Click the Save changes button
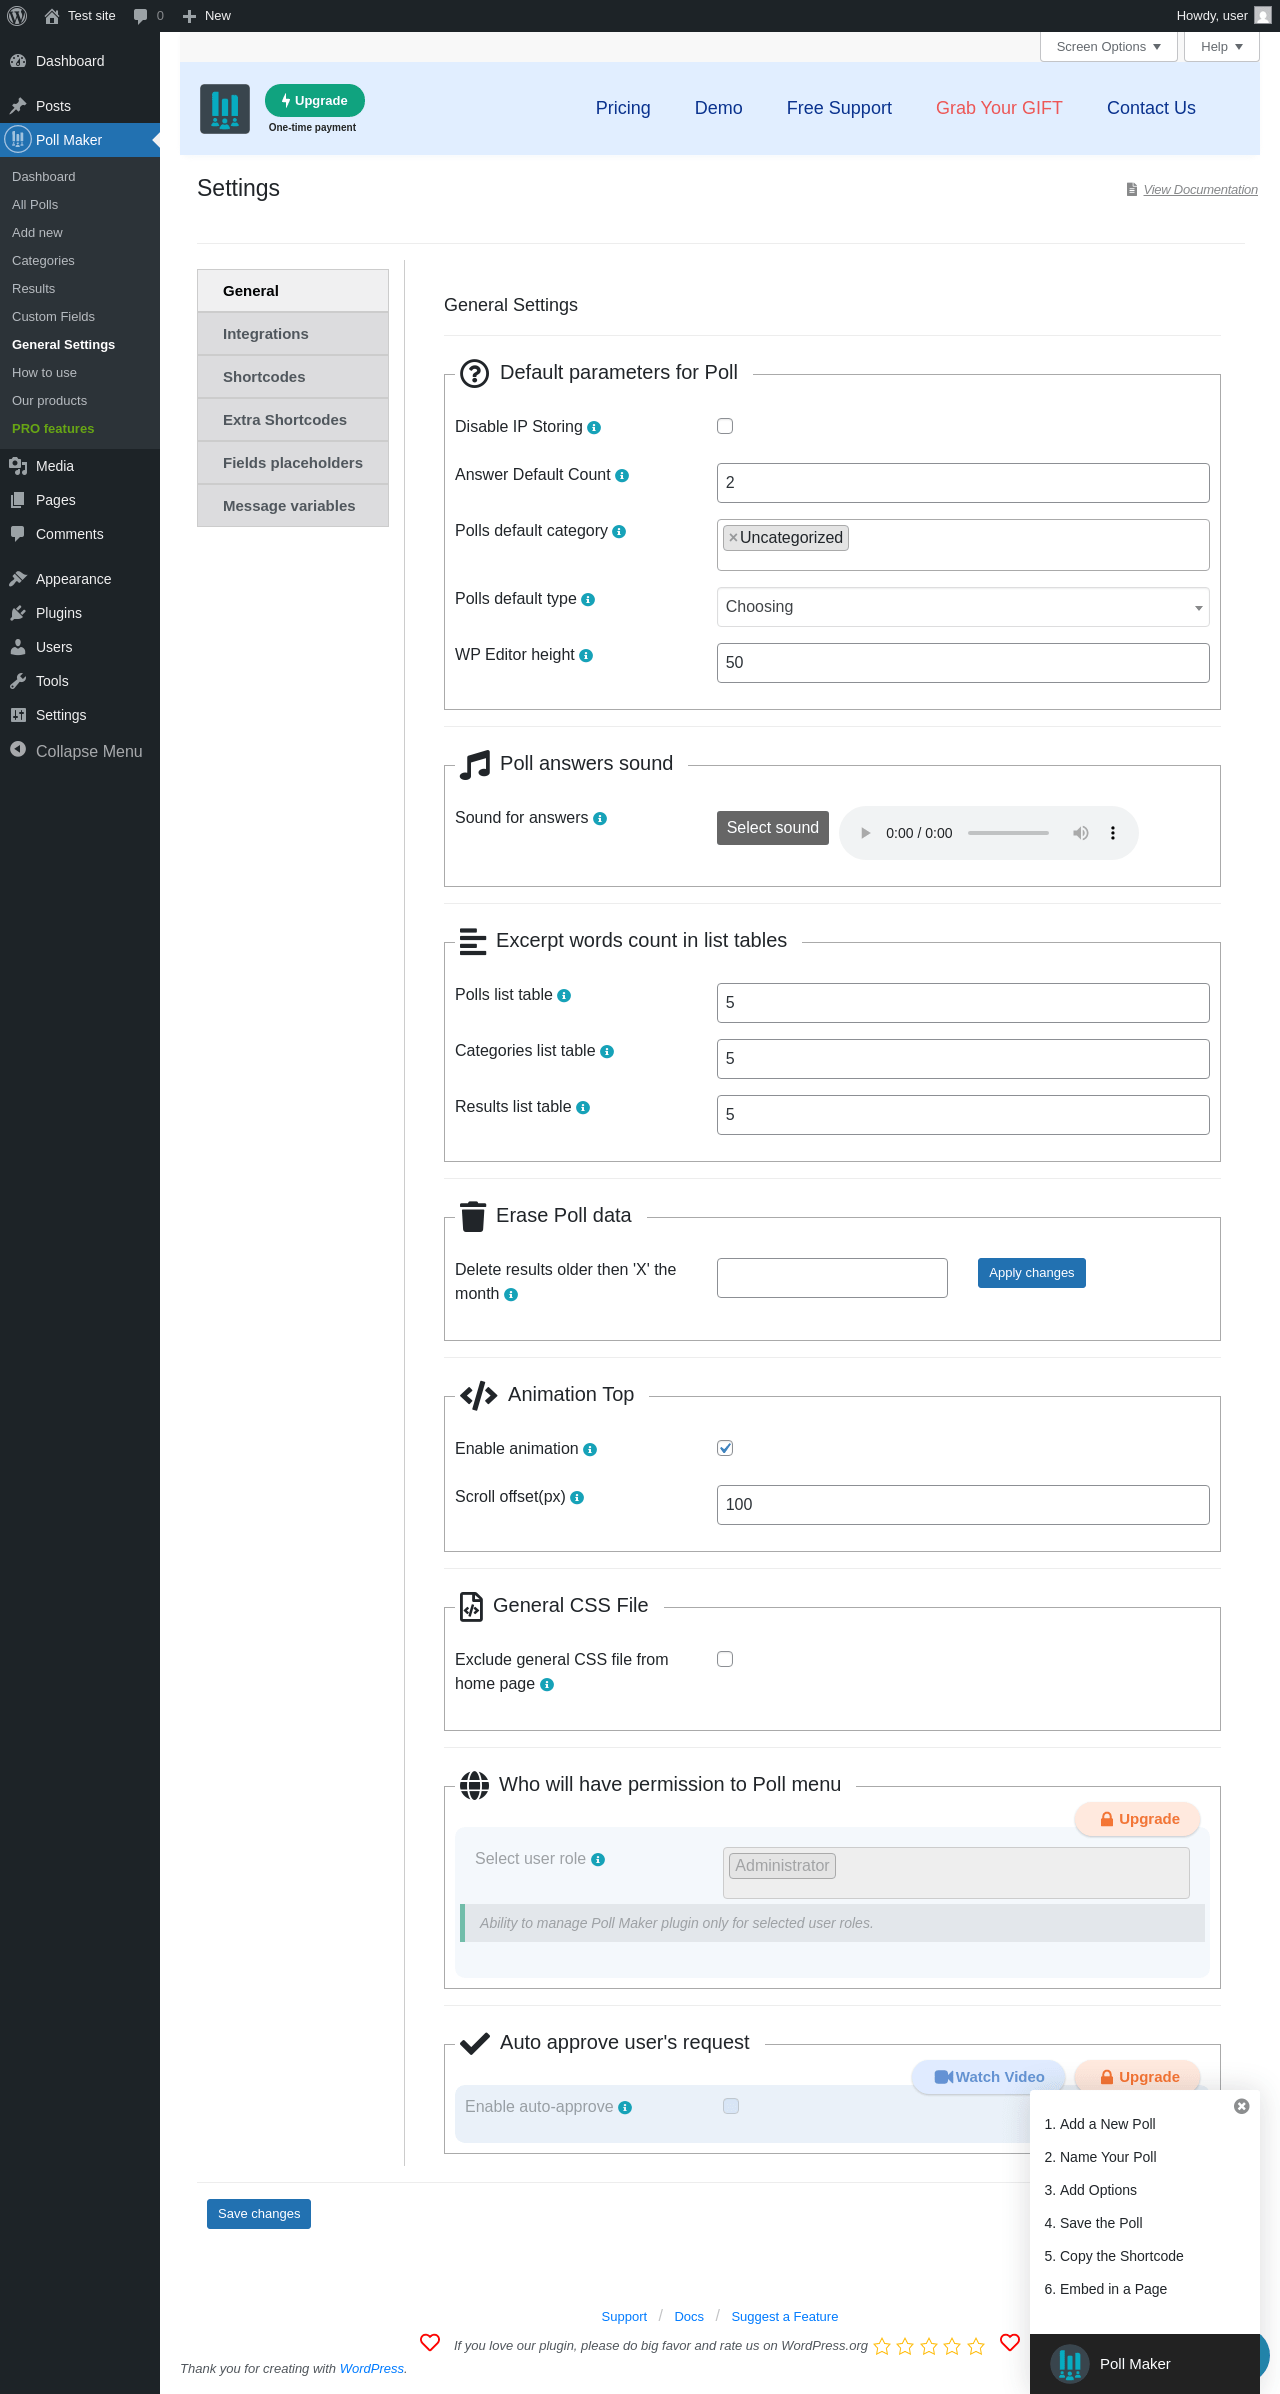Screen dimensions: 1280x2394 (x=259, y=2214)
